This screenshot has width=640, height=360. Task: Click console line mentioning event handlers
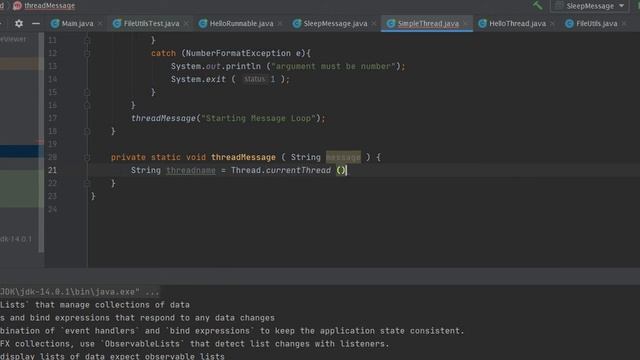coord(232,331)
